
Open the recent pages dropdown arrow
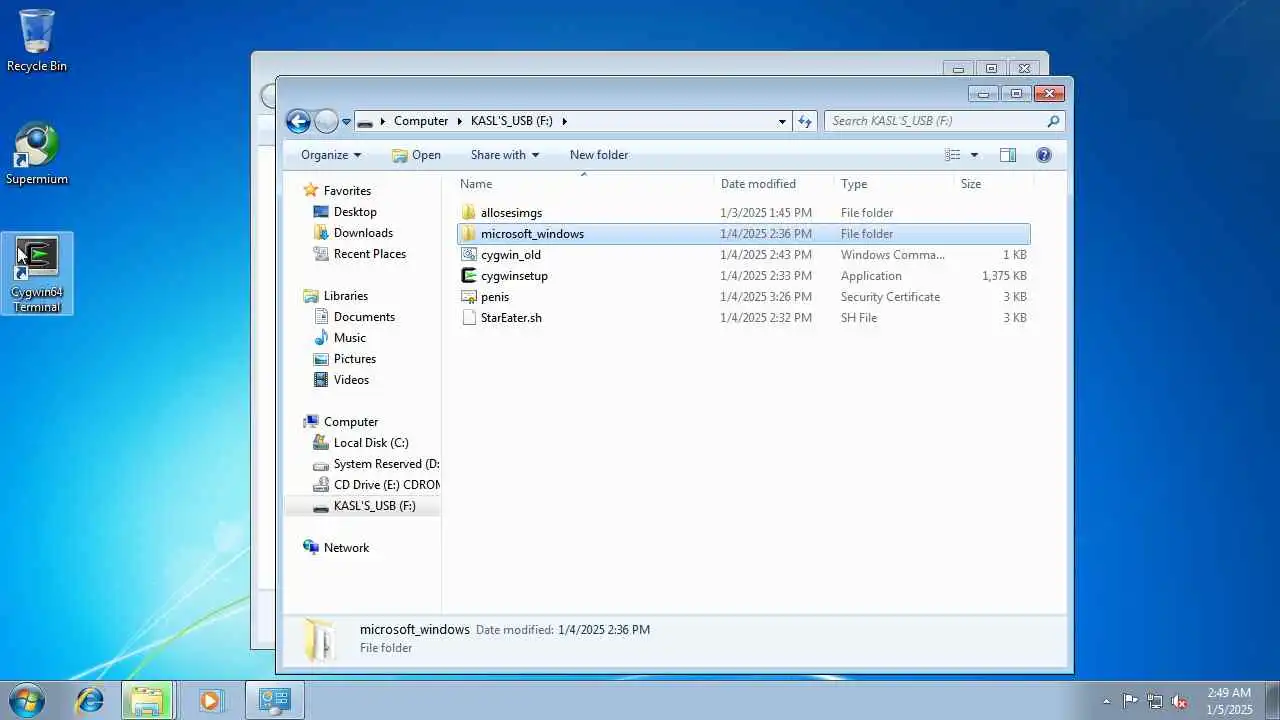coord(346,122)
